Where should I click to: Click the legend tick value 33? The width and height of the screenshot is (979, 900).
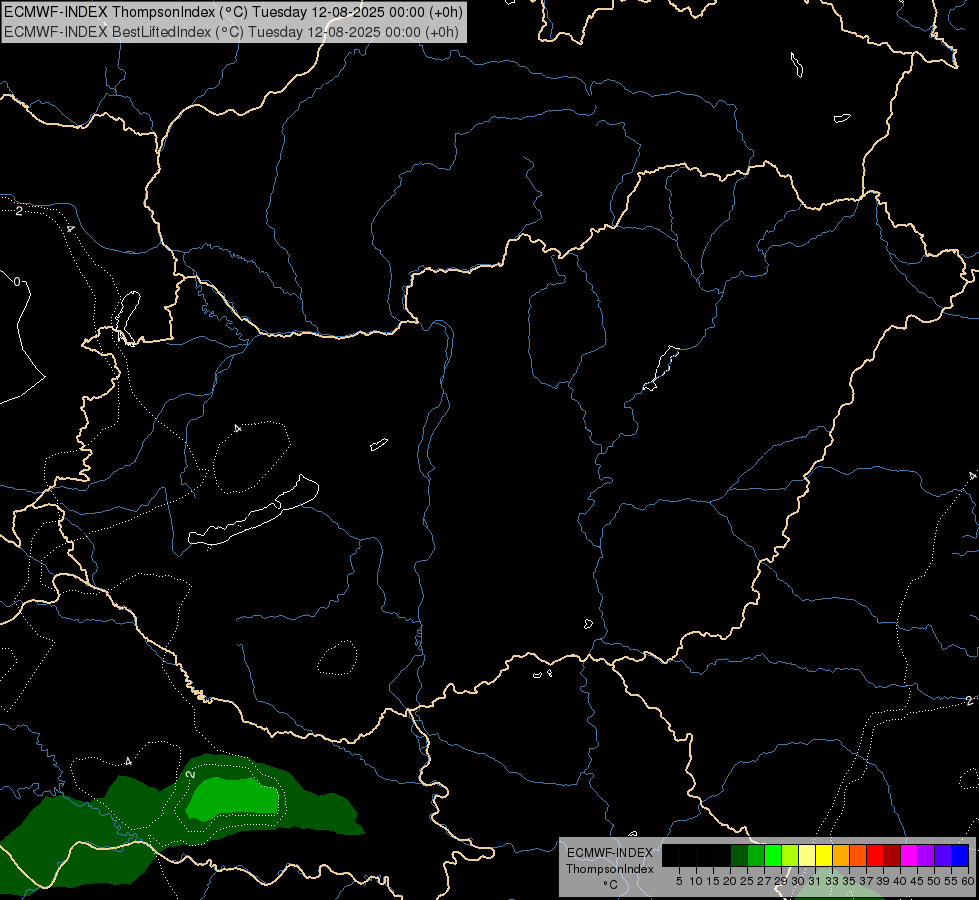[x=832, y=881]
